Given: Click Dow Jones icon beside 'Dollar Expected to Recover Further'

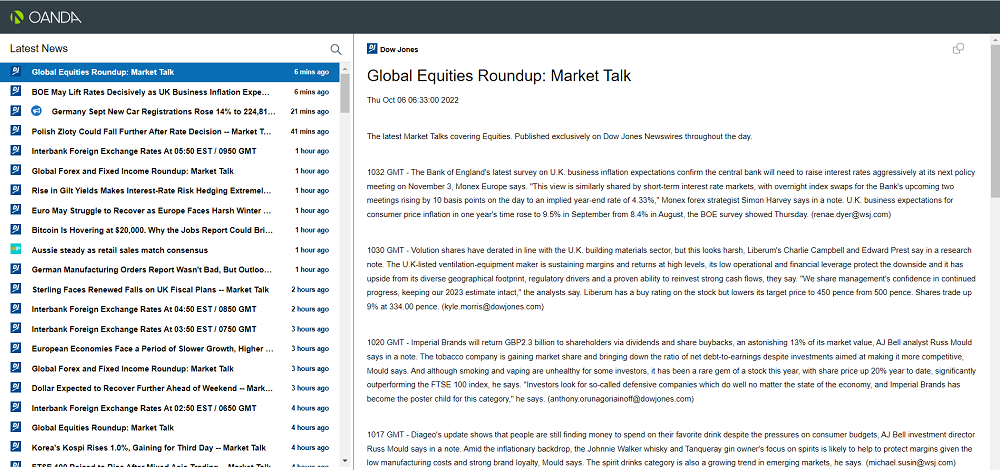Looking at the screenshot, I should click(x=16, y=388).
